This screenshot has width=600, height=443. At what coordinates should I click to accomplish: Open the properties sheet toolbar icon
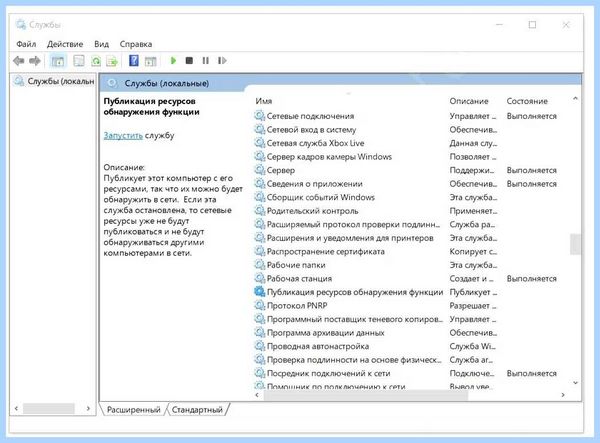coord(79,60)
